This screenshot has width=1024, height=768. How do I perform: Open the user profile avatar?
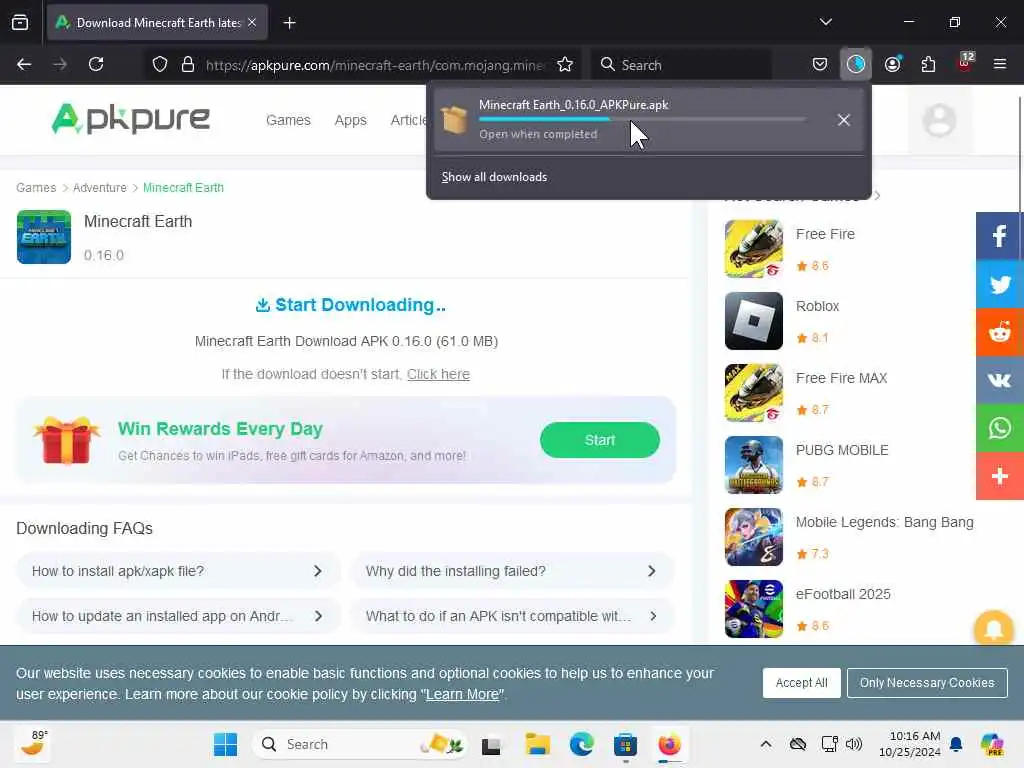[939, 120]
